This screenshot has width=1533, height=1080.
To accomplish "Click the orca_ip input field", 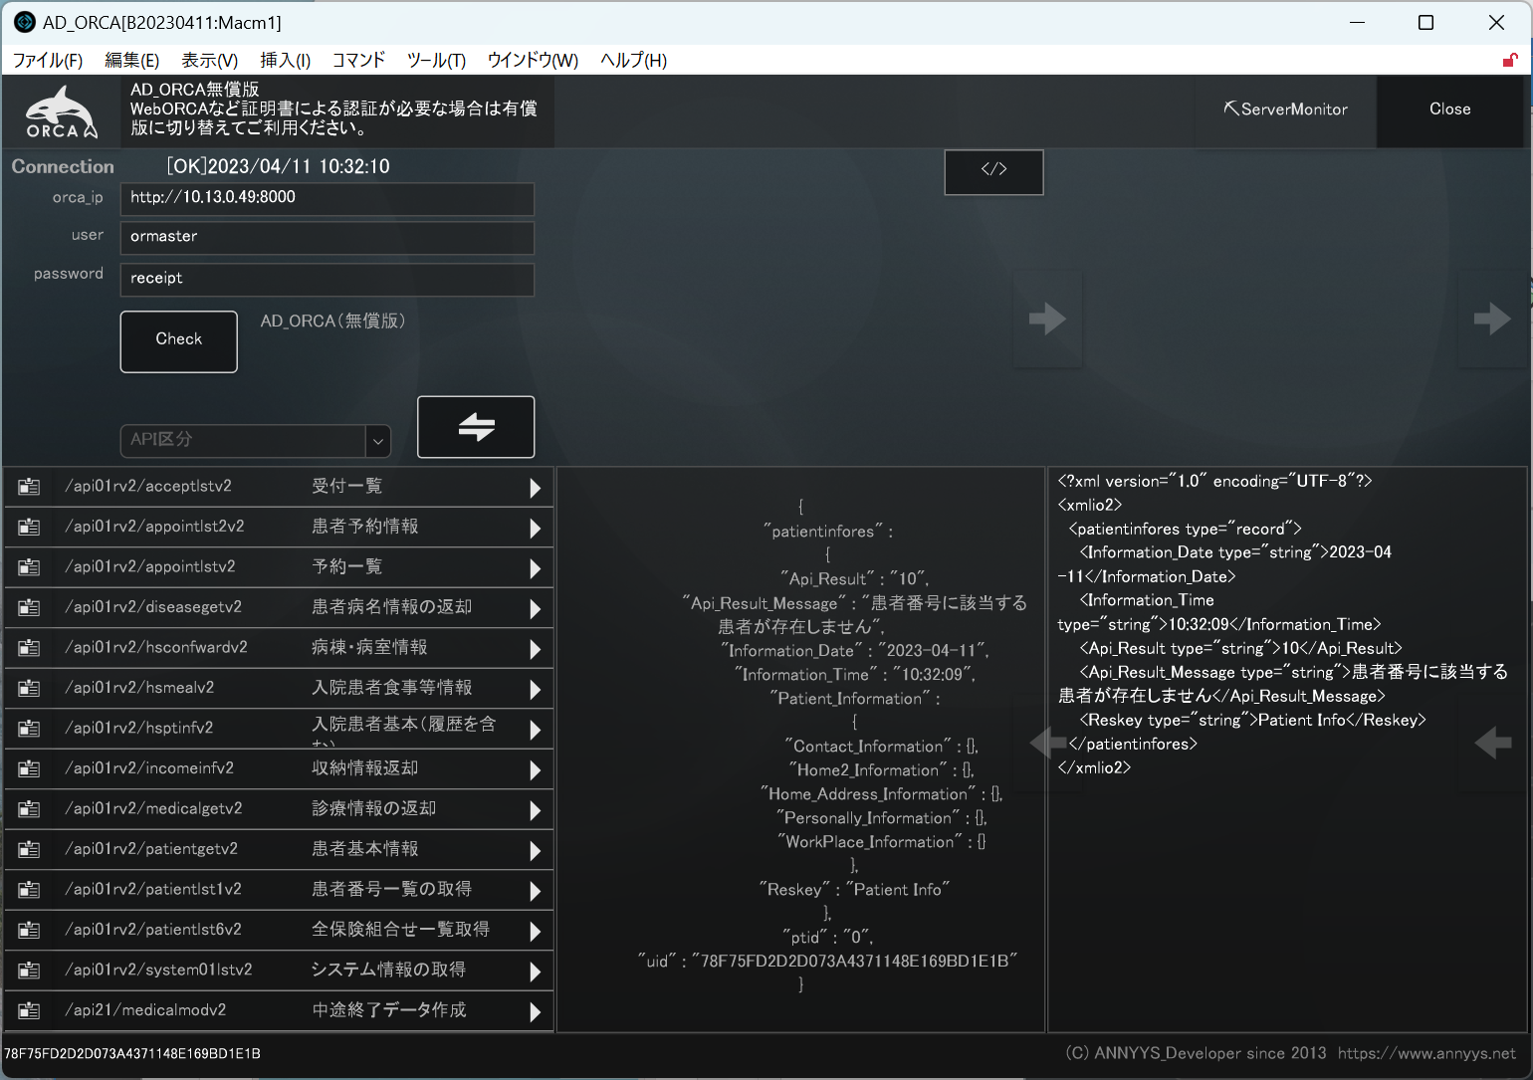I will [x=327, y=198].
